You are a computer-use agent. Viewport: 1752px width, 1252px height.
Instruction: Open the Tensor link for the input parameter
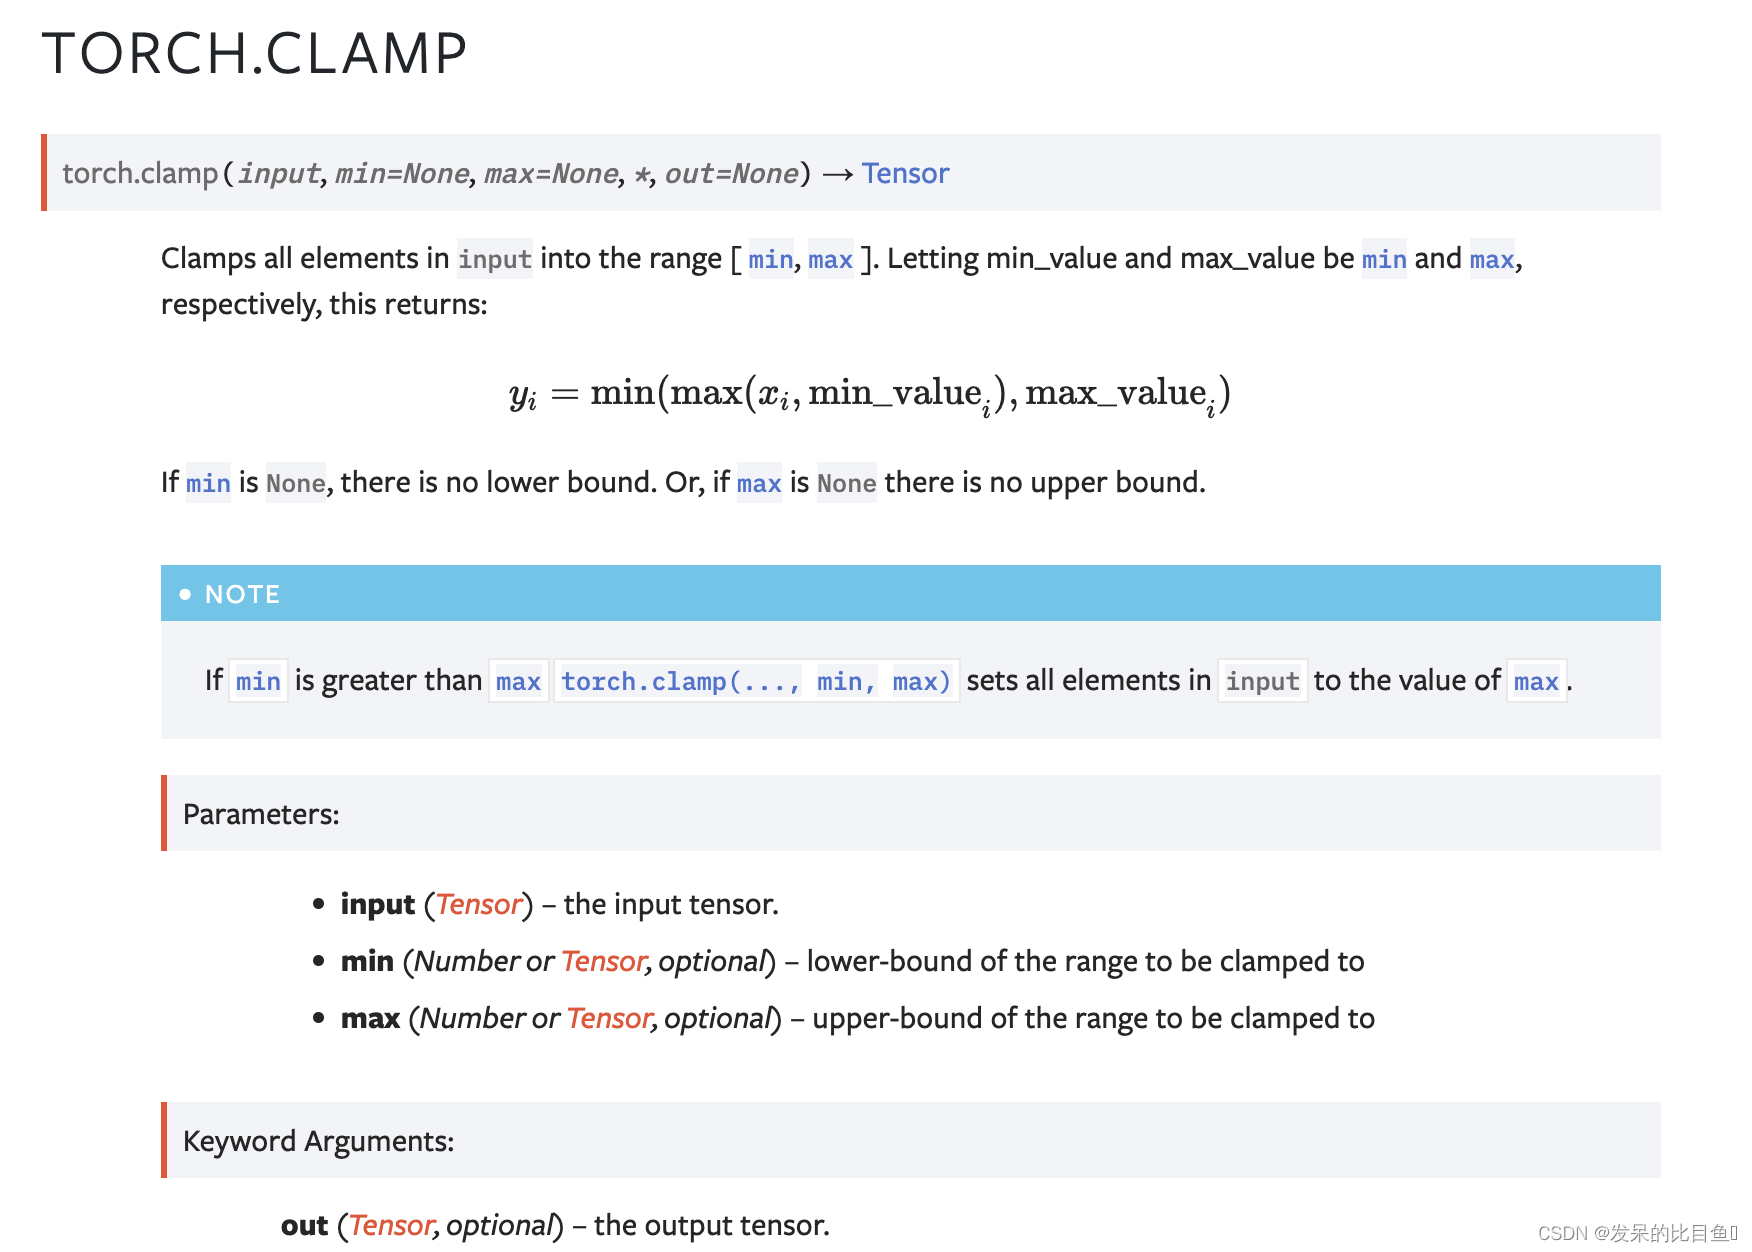click(478, 904)
